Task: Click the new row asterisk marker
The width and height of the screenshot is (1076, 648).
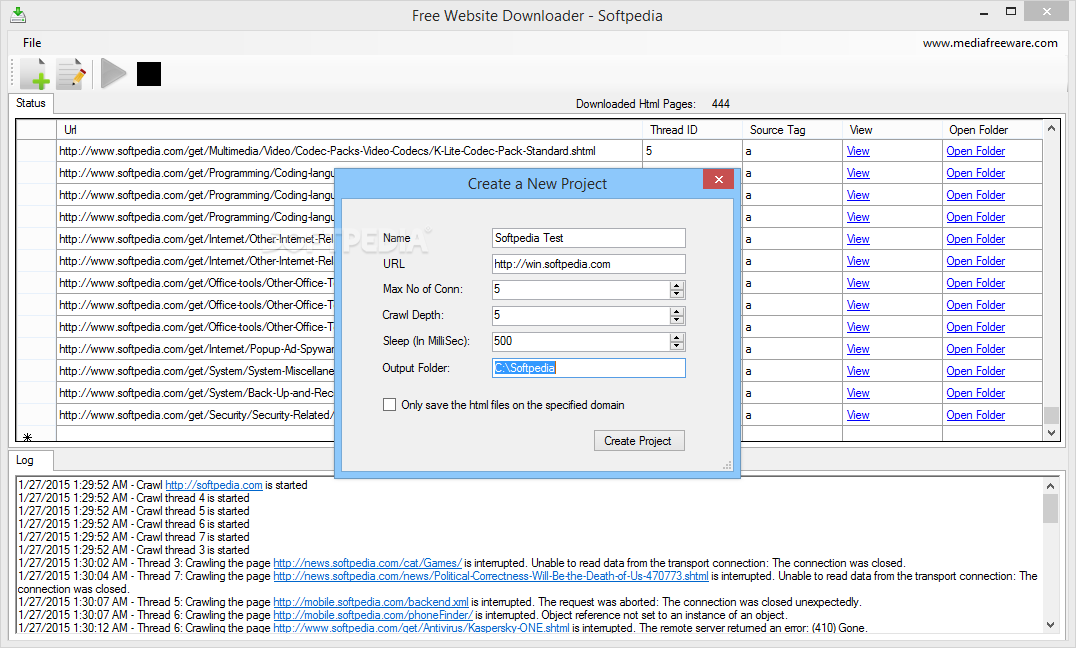Action: (27, 436)
